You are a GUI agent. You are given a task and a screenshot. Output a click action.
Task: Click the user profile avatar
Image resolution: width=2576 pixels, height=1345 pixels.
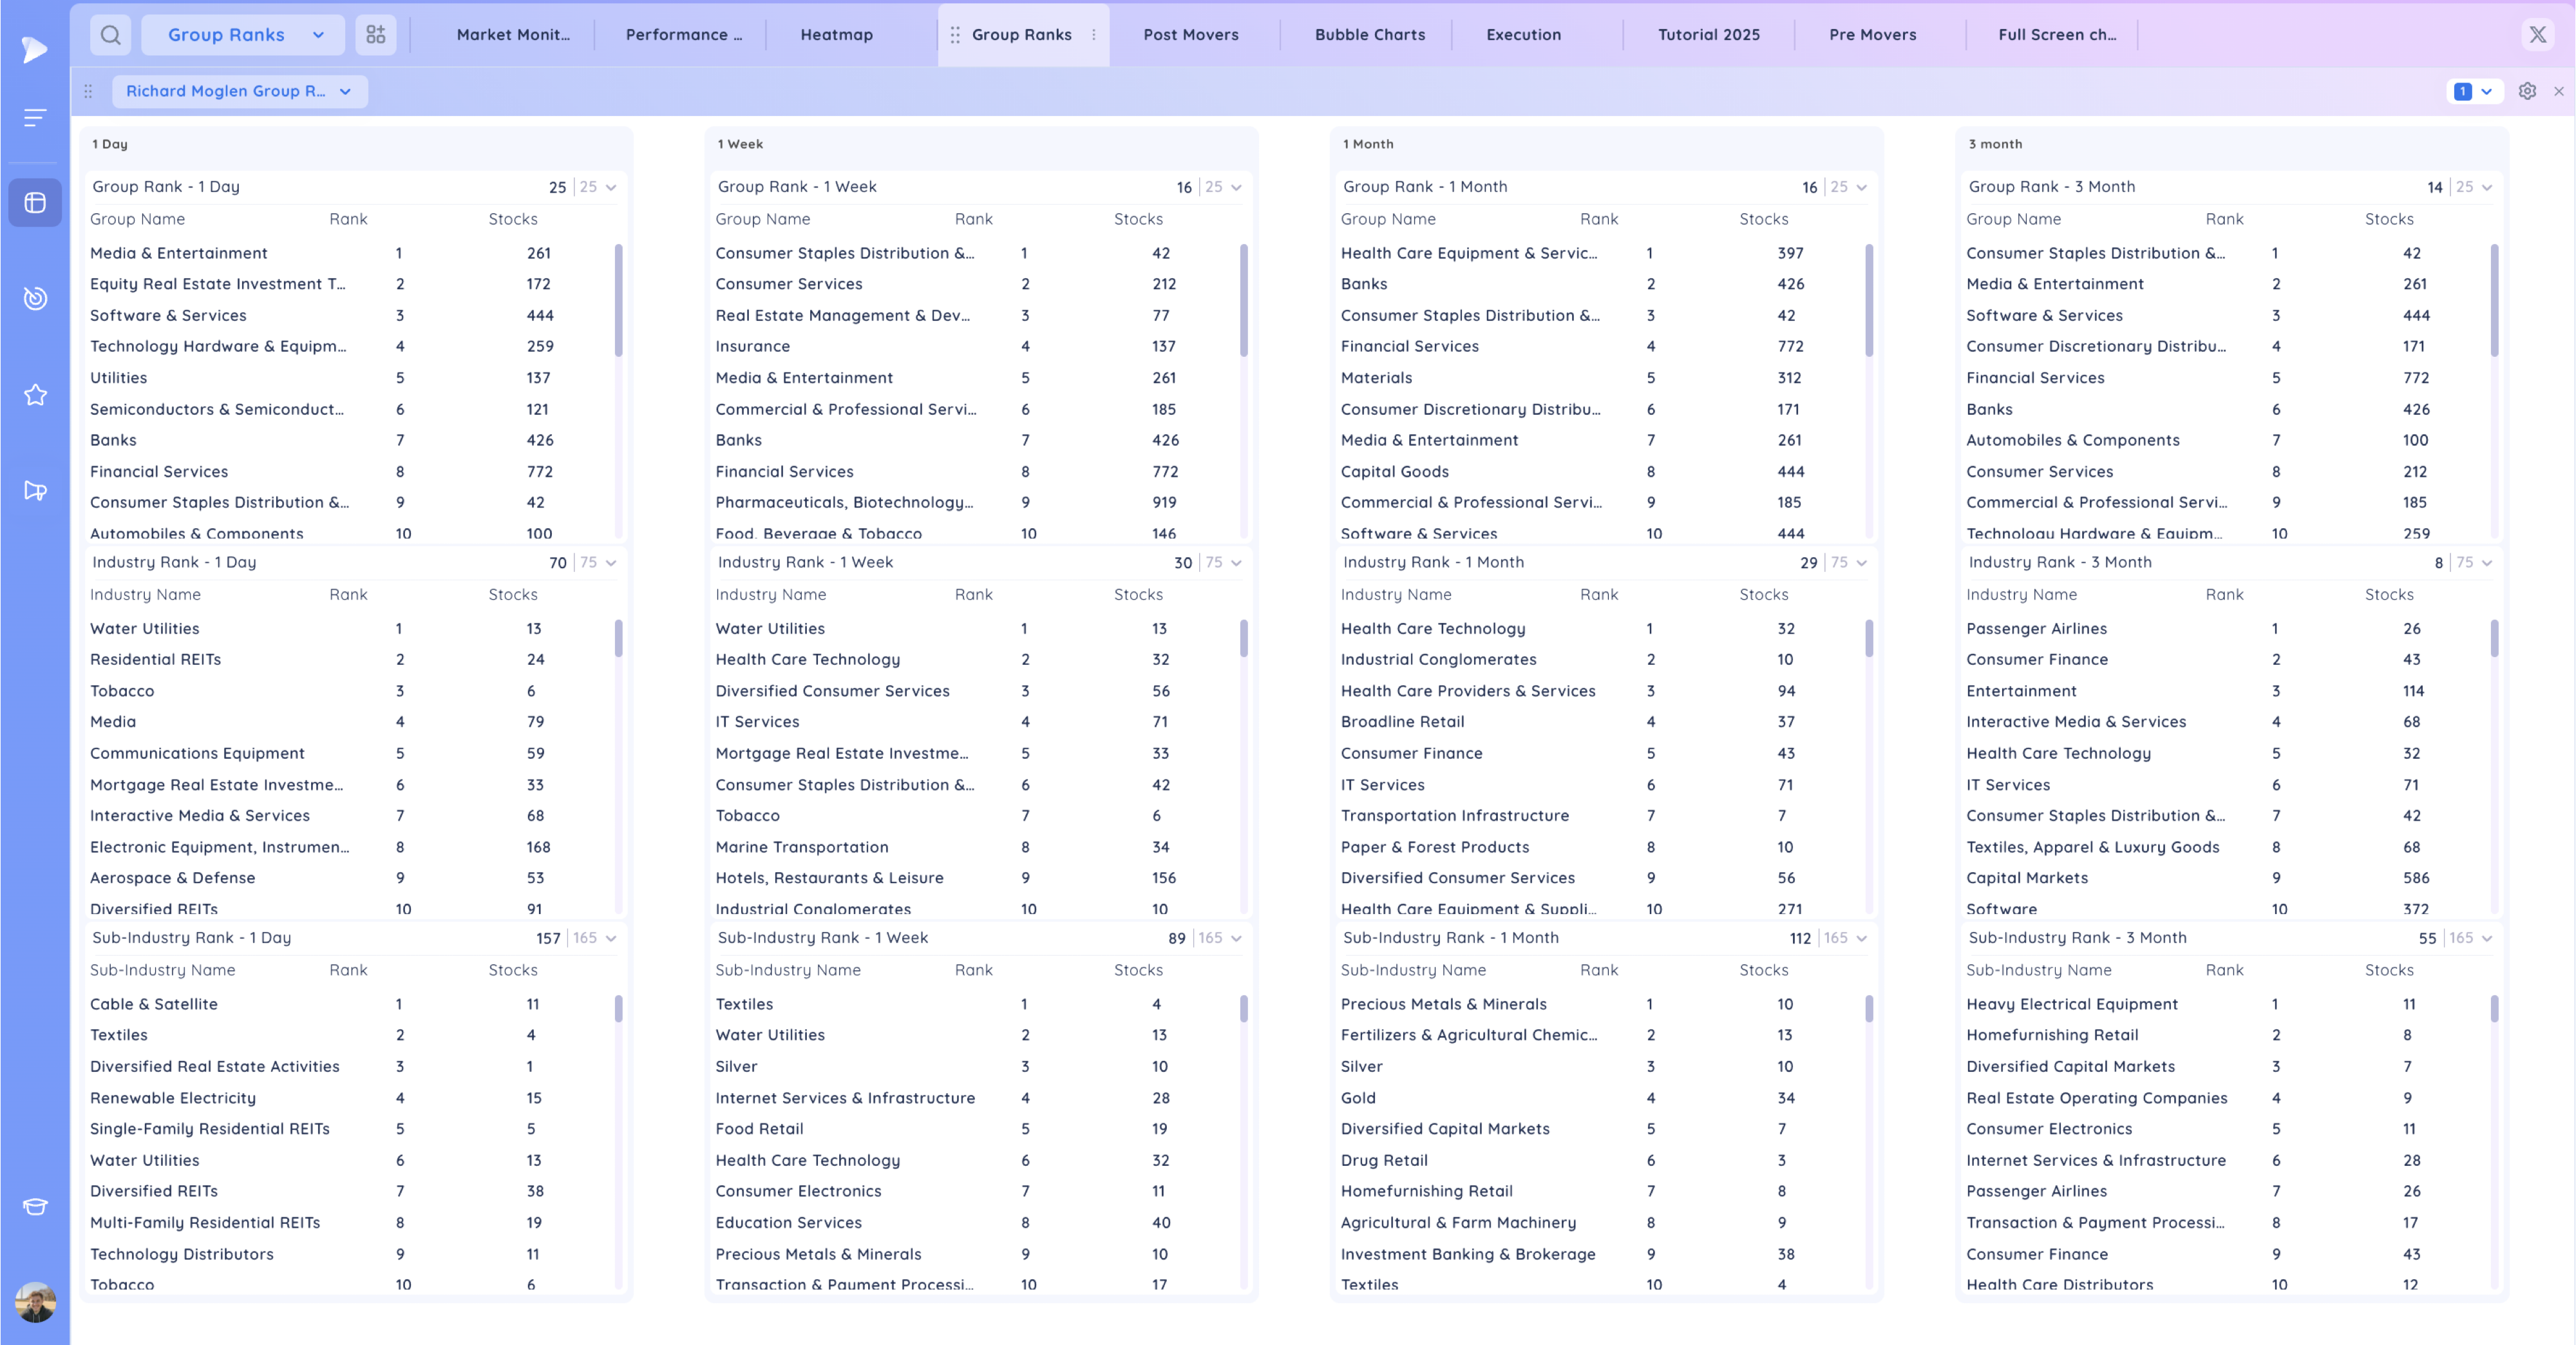coord(35,1302)
